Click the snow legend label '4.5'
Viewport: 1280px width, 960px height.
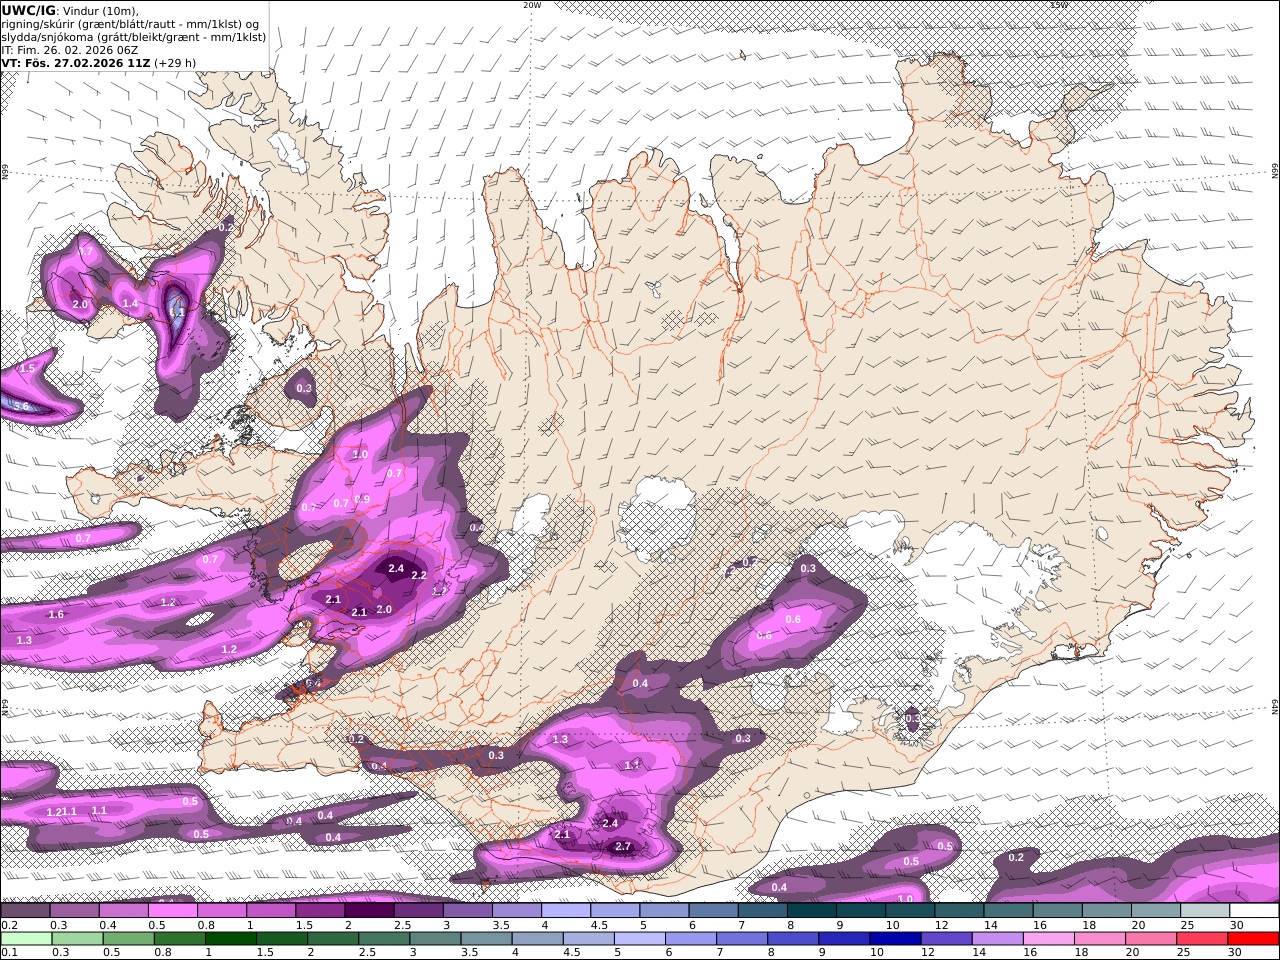pyautogui.click(x=601, y=925)
